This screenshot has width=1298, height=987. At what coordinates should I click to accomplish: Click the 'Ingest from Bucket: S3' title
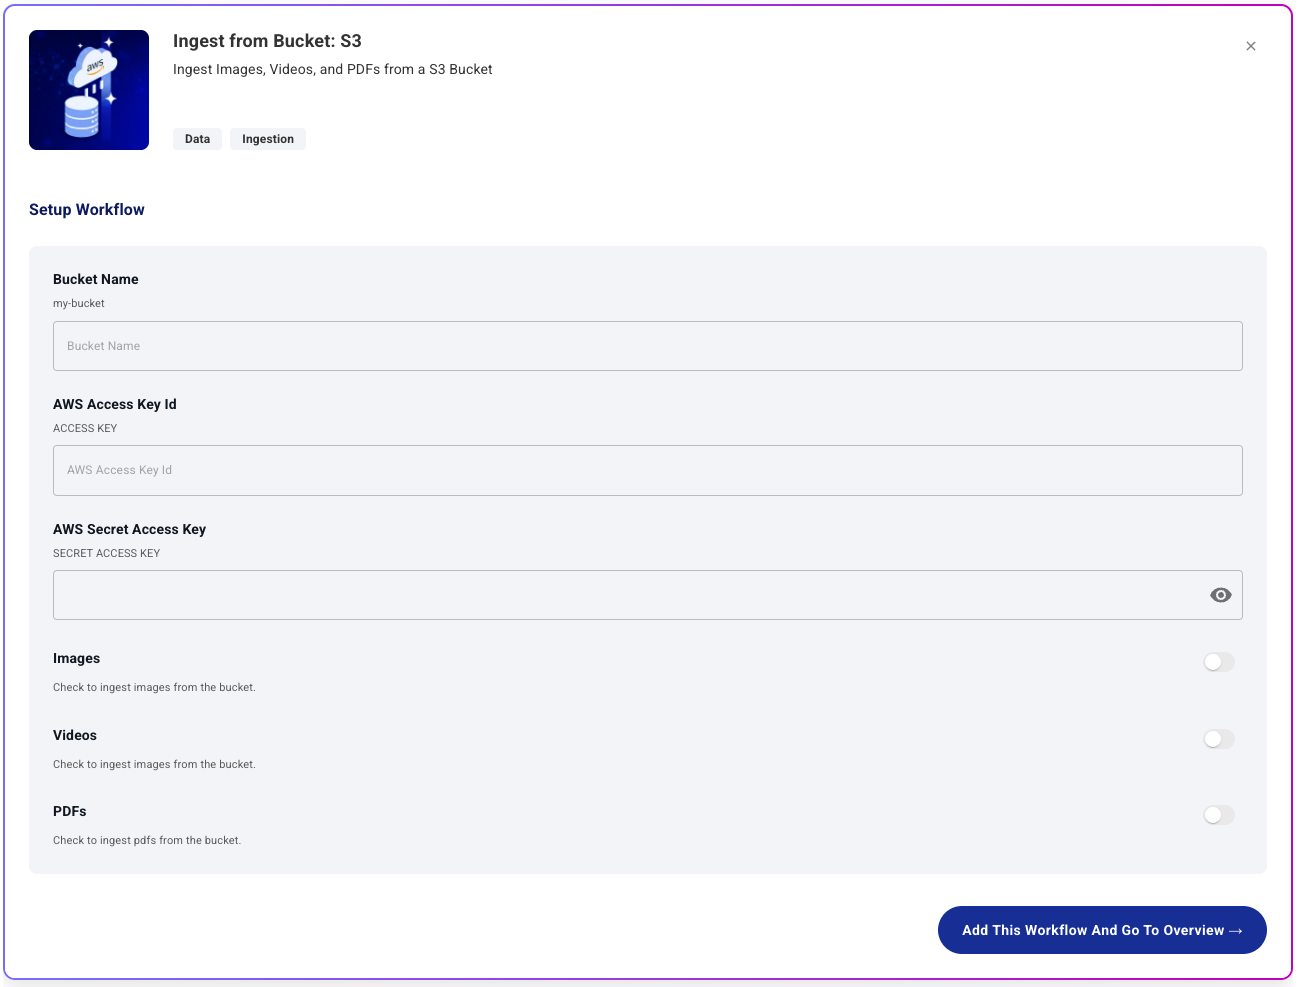click(267, 41)
